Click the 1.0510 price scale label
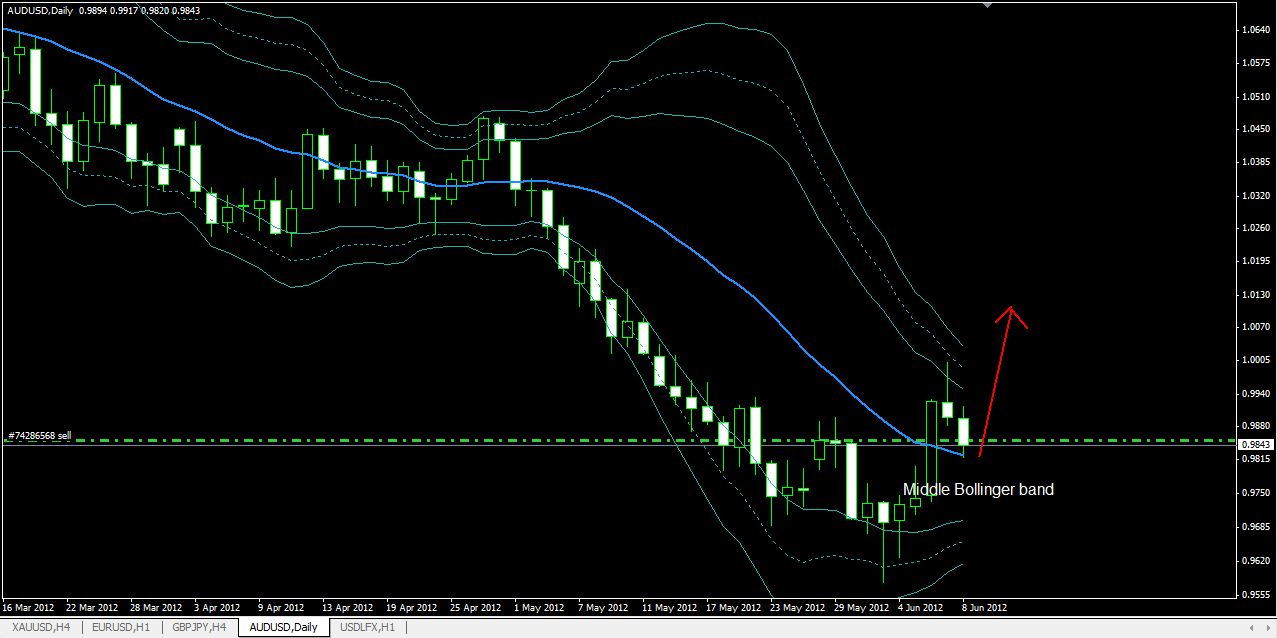1277x638 pixels. point(1254,96)
